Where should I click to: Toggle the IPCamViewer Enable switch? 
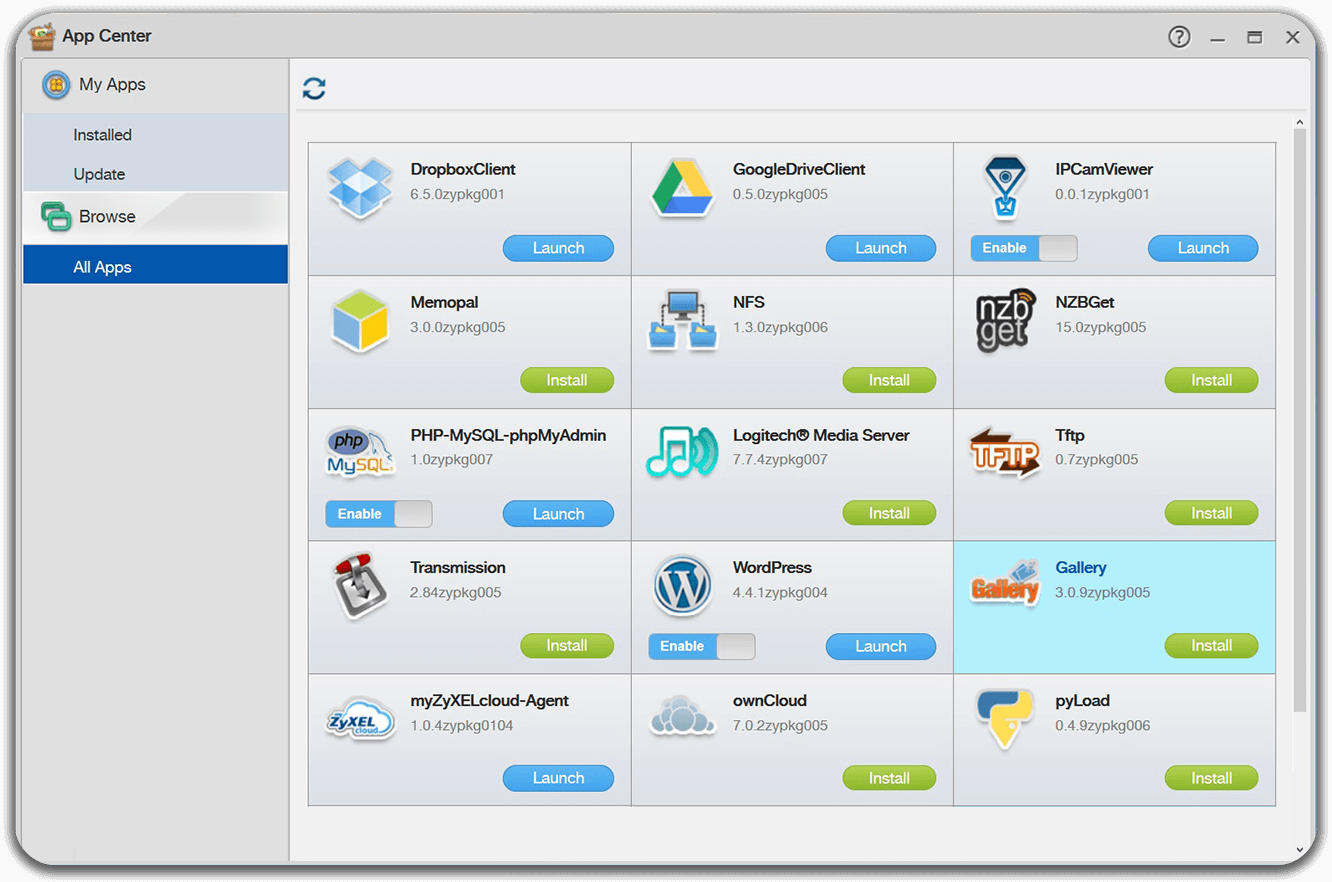pos(1024,248)
